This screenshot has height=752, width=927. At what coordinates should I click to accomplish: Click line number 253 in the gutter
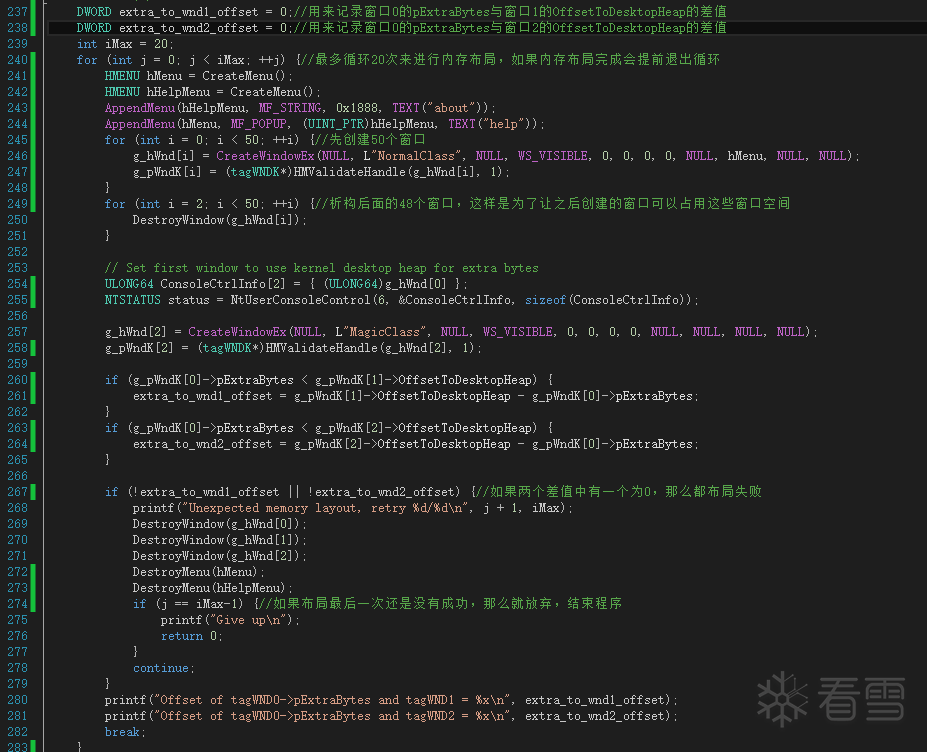tap(17, 268)
